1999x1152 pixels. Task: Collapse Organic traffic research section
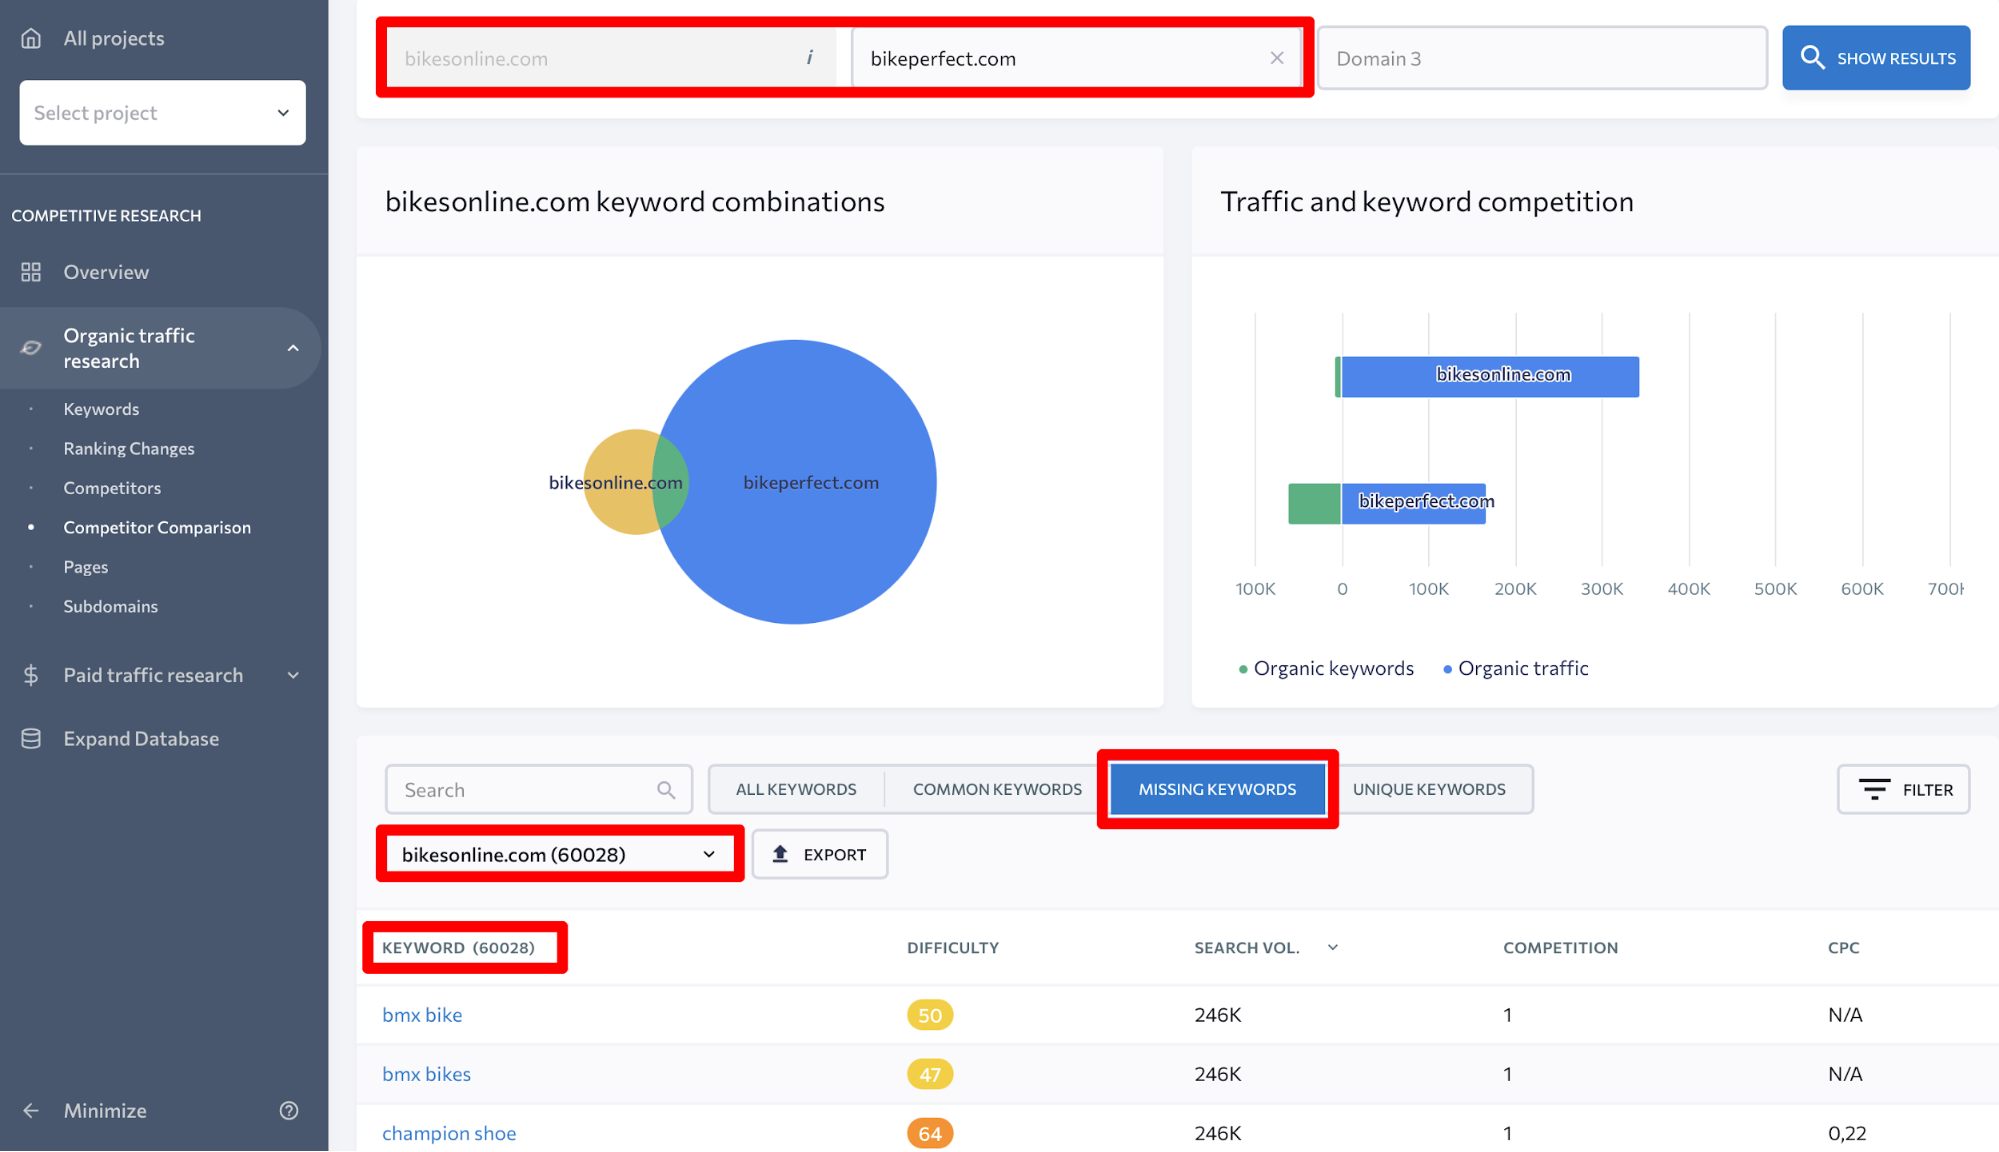click(x=293, y=348)
